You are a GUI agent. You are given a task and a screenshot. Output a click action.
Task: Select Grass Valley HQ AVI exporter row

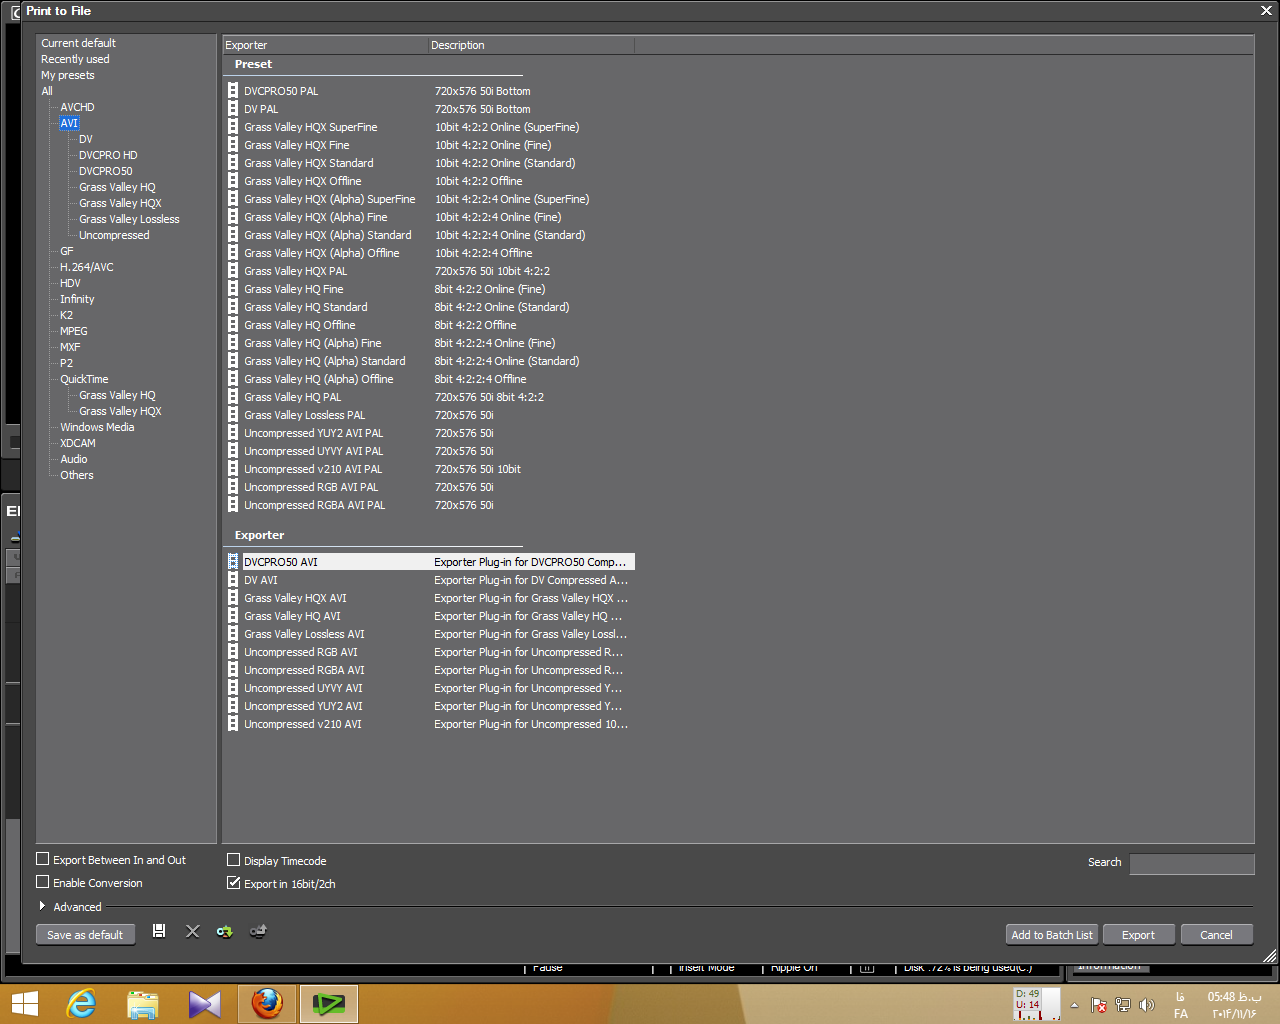pyautogui.click(x=430, y=616)
